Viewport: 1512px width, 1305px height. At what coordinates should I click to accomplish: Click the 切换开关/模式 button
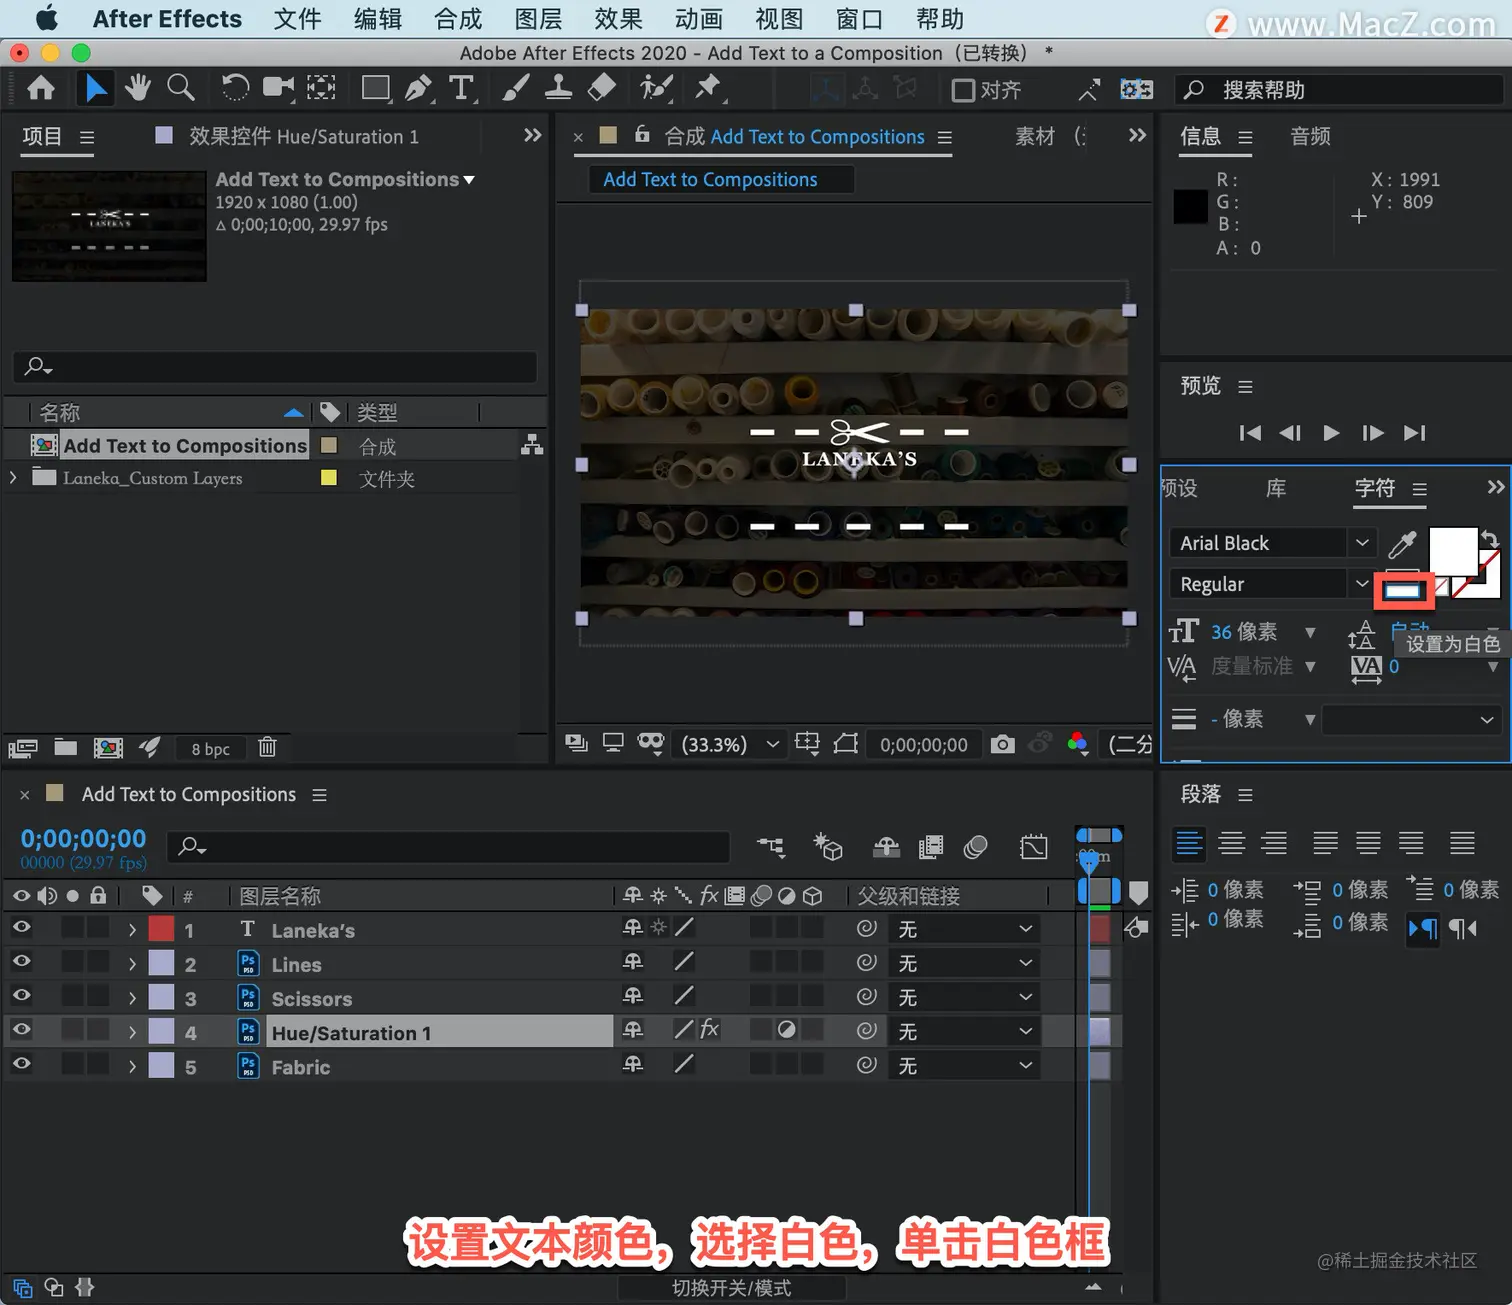tap(731, 1288)
